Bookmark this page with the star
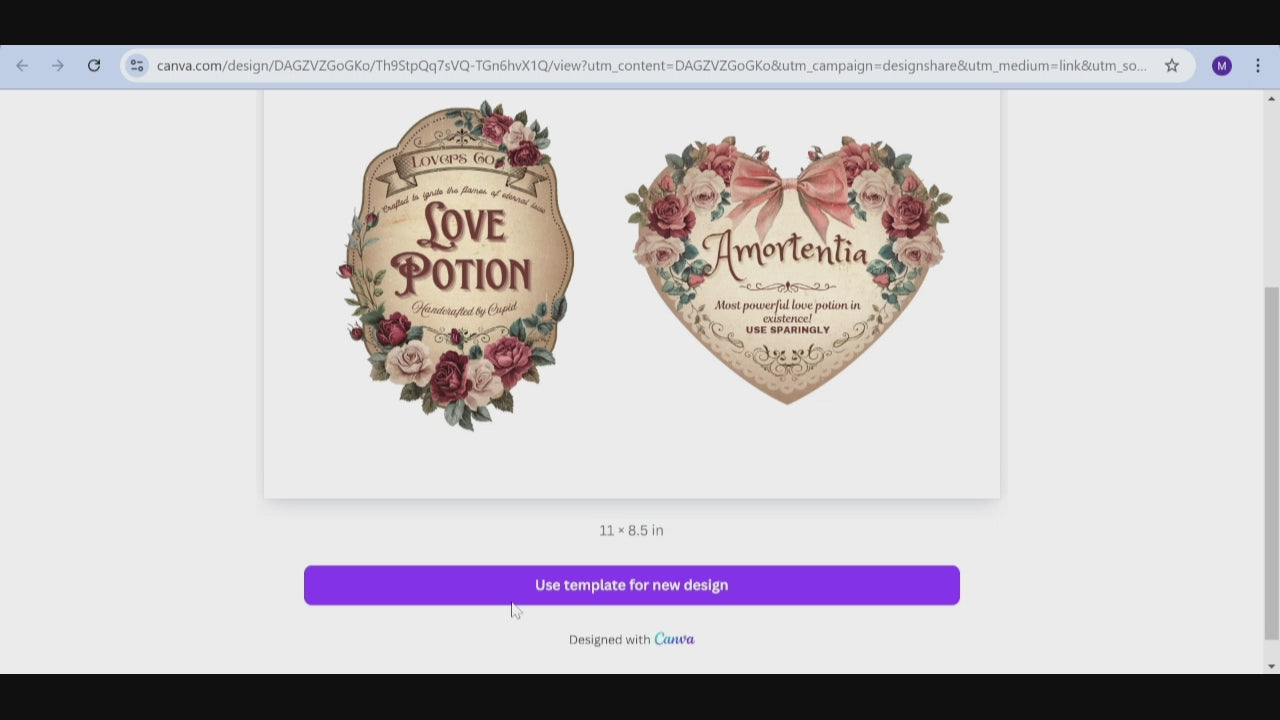Image resolution: width=1280 pixels, height=720 pixels. point(1171,66)
